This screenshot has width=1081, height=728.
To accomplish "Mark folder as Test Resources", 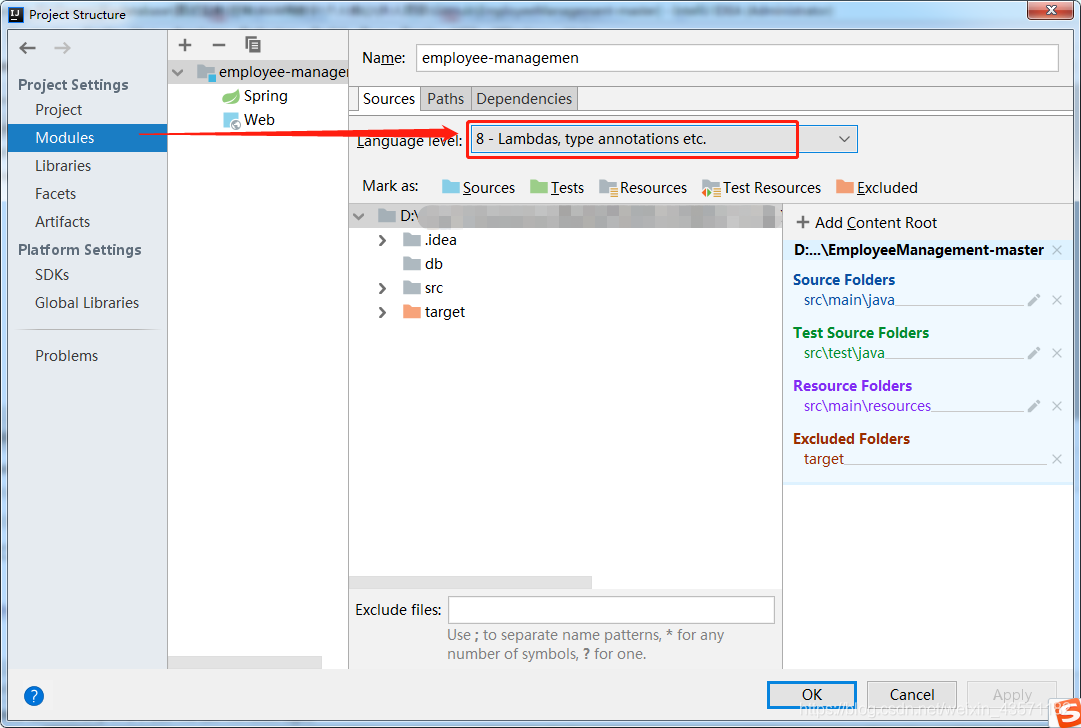I will (761, 188).
